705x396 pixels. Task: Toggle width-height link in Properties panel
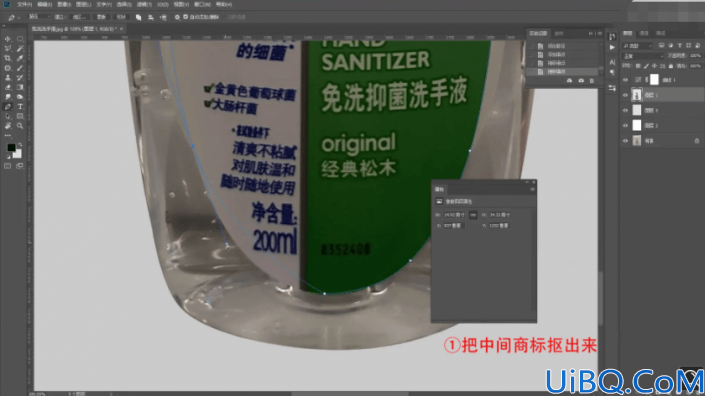(x=473, y=215)
